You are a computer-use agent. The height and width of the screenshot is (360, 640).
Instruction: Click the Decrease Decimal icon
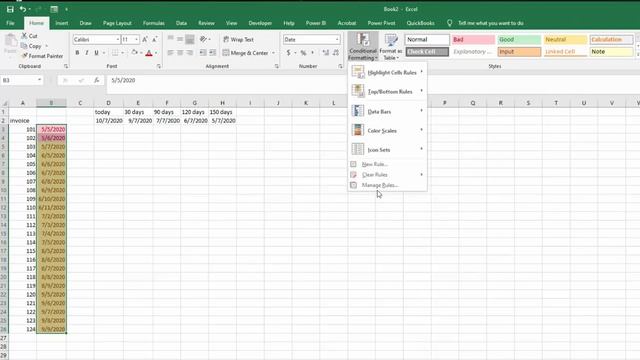click(336, 53)
